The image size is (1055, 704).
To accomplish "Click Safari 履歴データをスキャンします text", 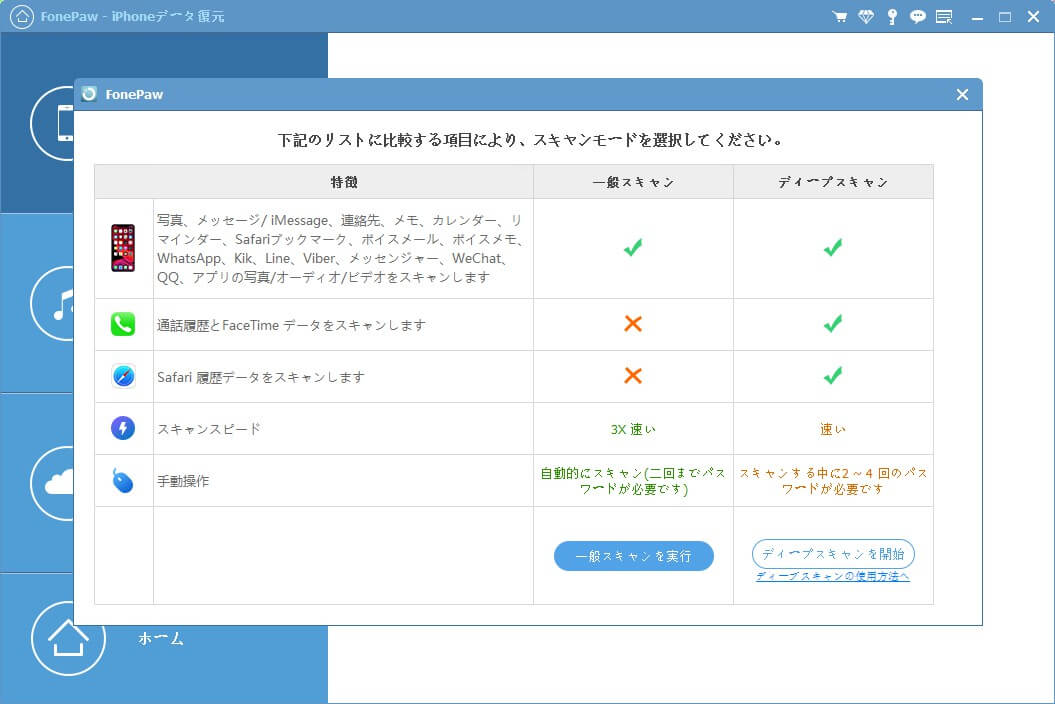I will click(261, 377).
